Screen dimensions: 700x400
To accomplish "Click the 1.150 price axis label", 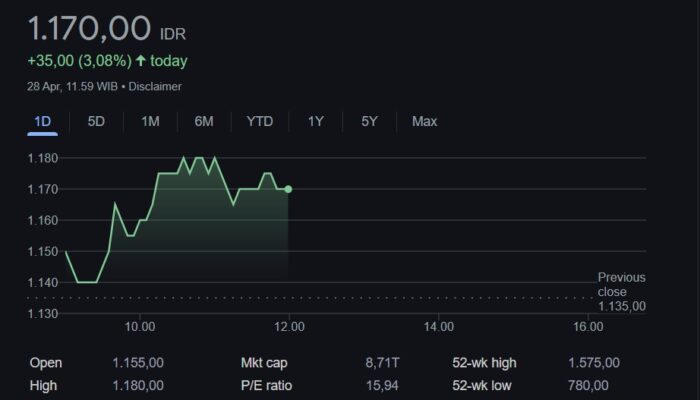I will coord(43,251).
